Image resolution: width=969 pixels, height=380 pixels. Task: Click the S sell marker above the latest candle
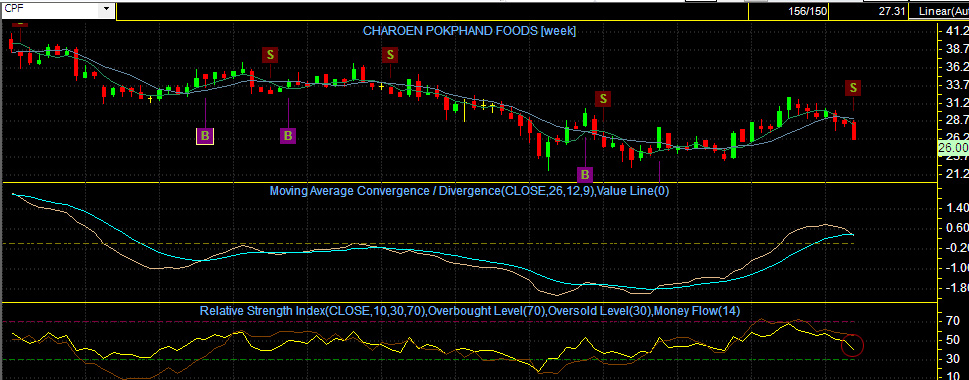[x=853, y=88]
